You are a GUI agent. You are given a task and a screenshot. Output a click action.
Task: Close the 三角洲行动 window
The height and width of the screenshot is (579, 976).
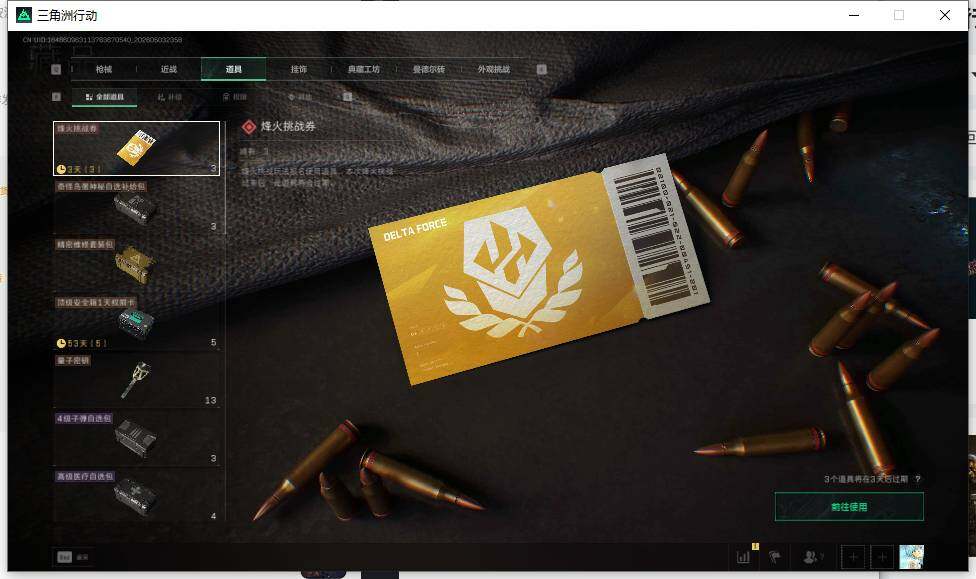(945, 15)
